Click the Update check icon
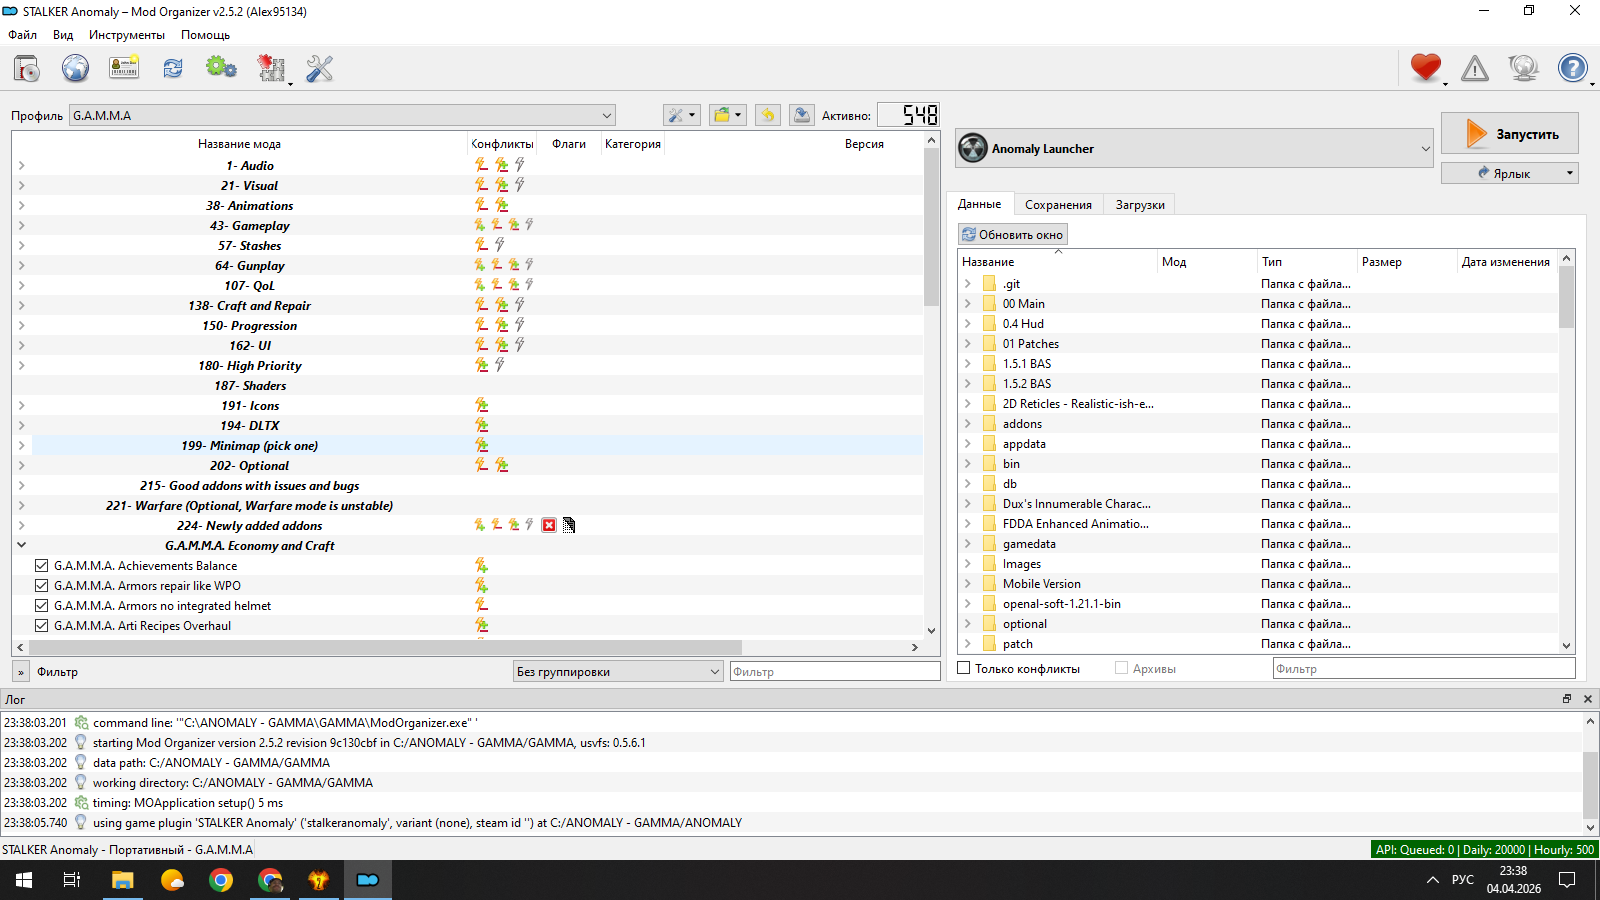1600x900 pixels. [x=1524, y=68]
